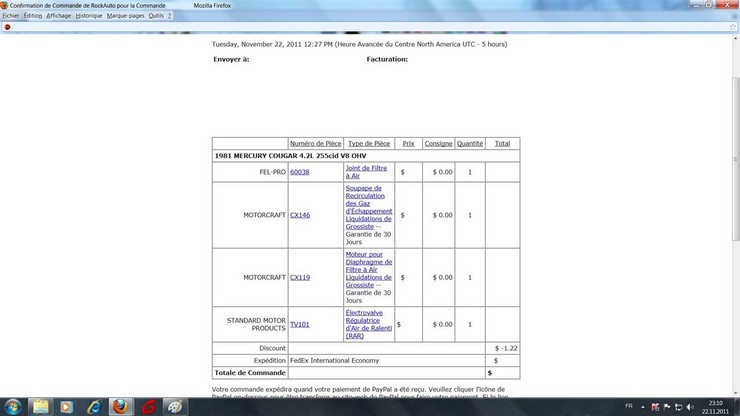The width and height of the screenshot is (740, 416).
Task: Open Windows Media Player from taskbar
Action: coord(67,407)
